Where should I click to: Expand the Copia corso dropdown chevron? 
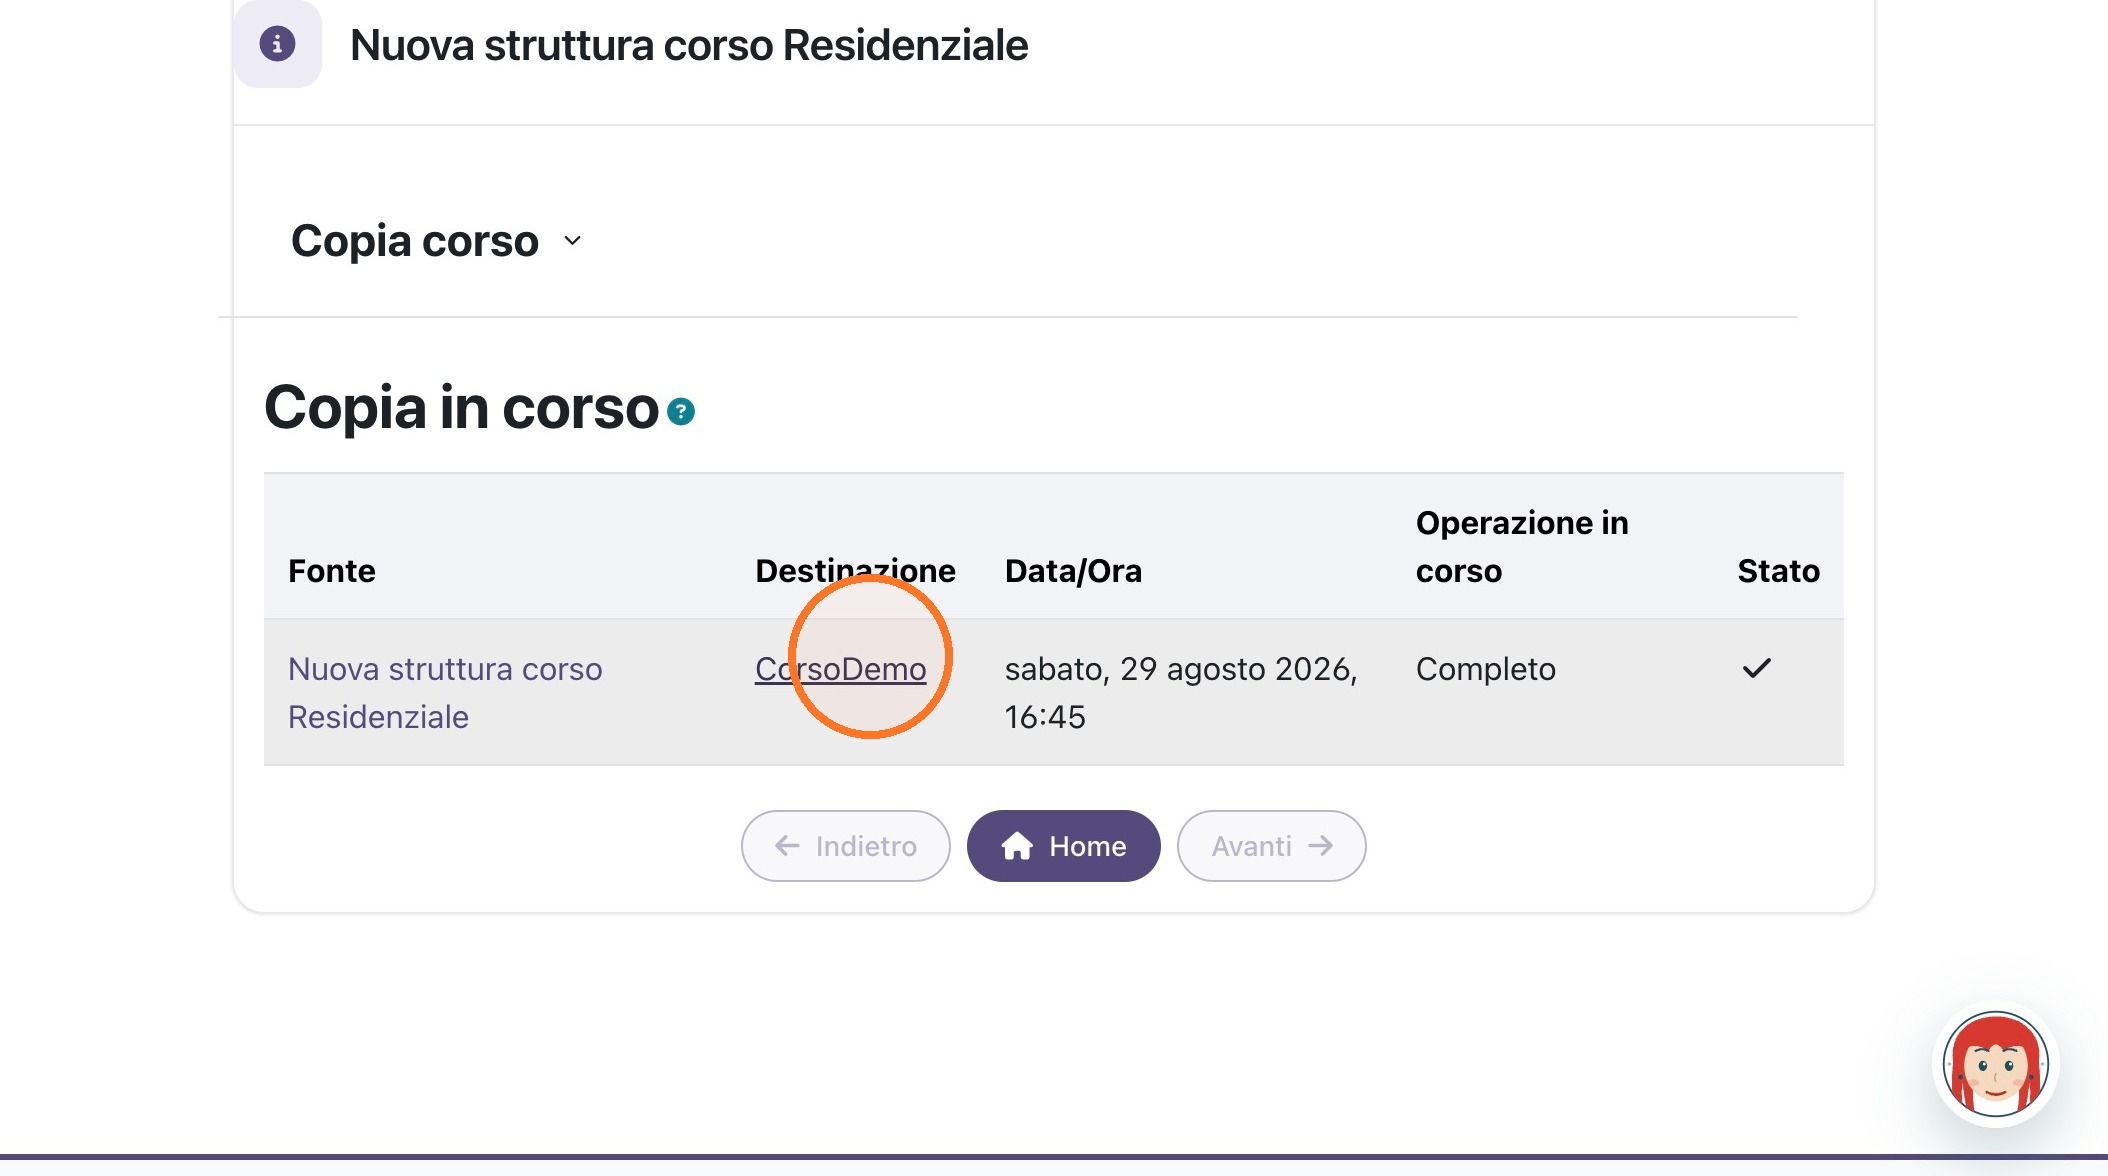pos(572,241)
